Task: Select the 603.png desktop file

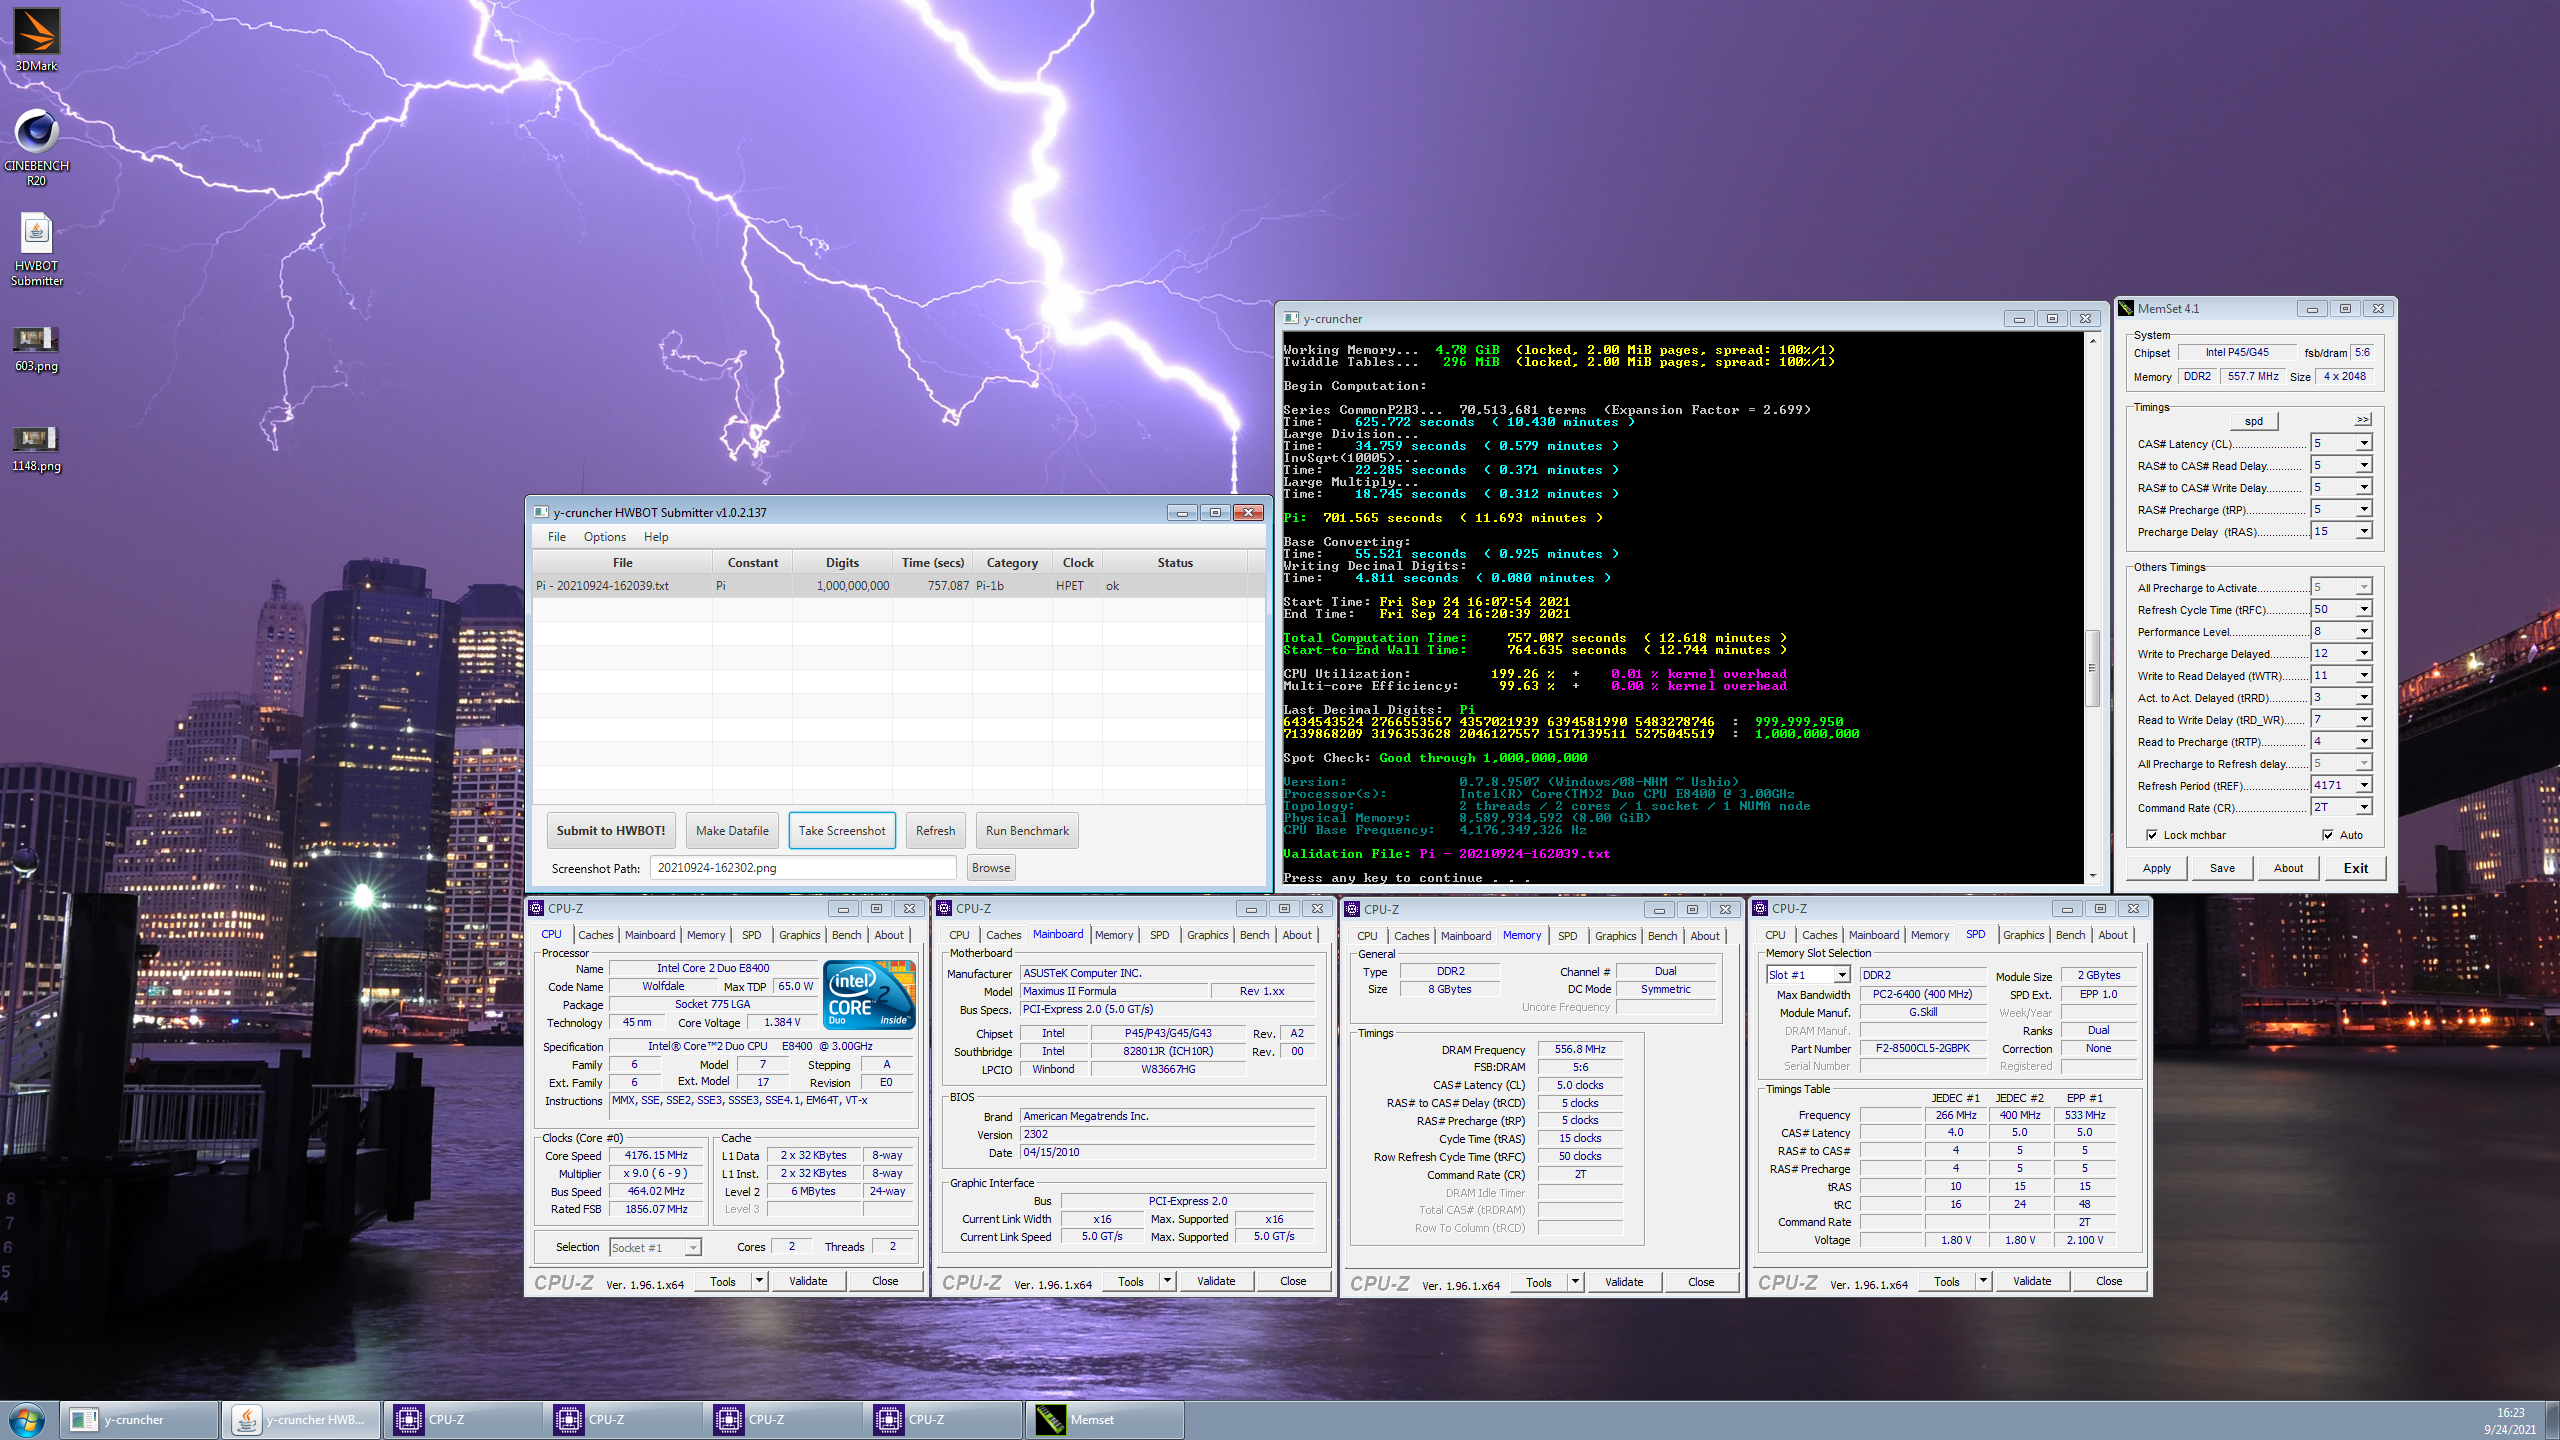Action: (x=36, y=349)
